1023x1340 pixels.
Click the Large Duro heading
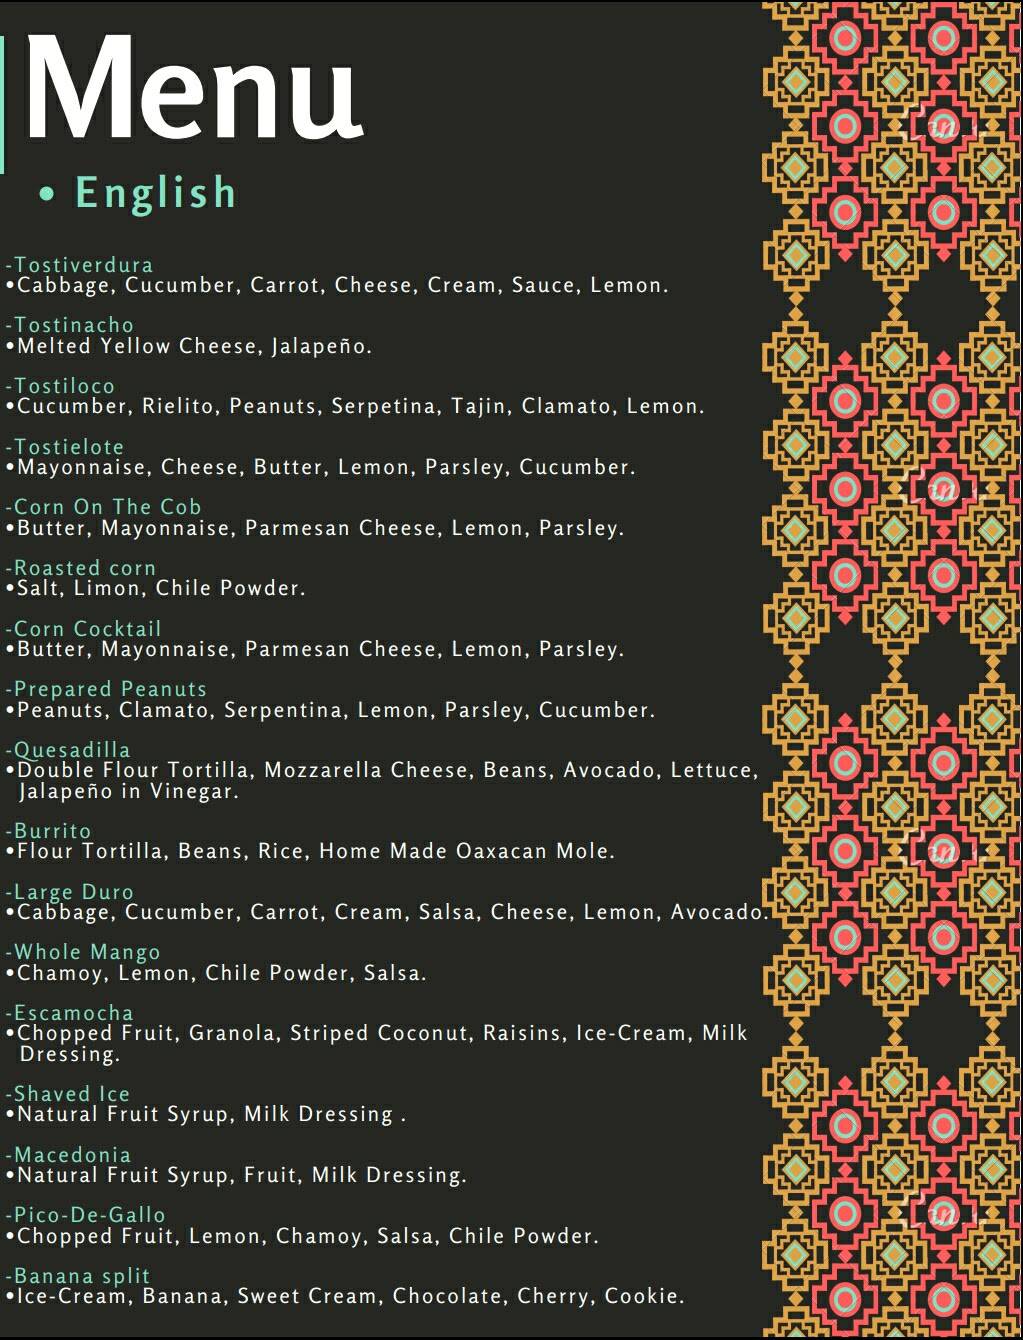[x=72, y=892]
